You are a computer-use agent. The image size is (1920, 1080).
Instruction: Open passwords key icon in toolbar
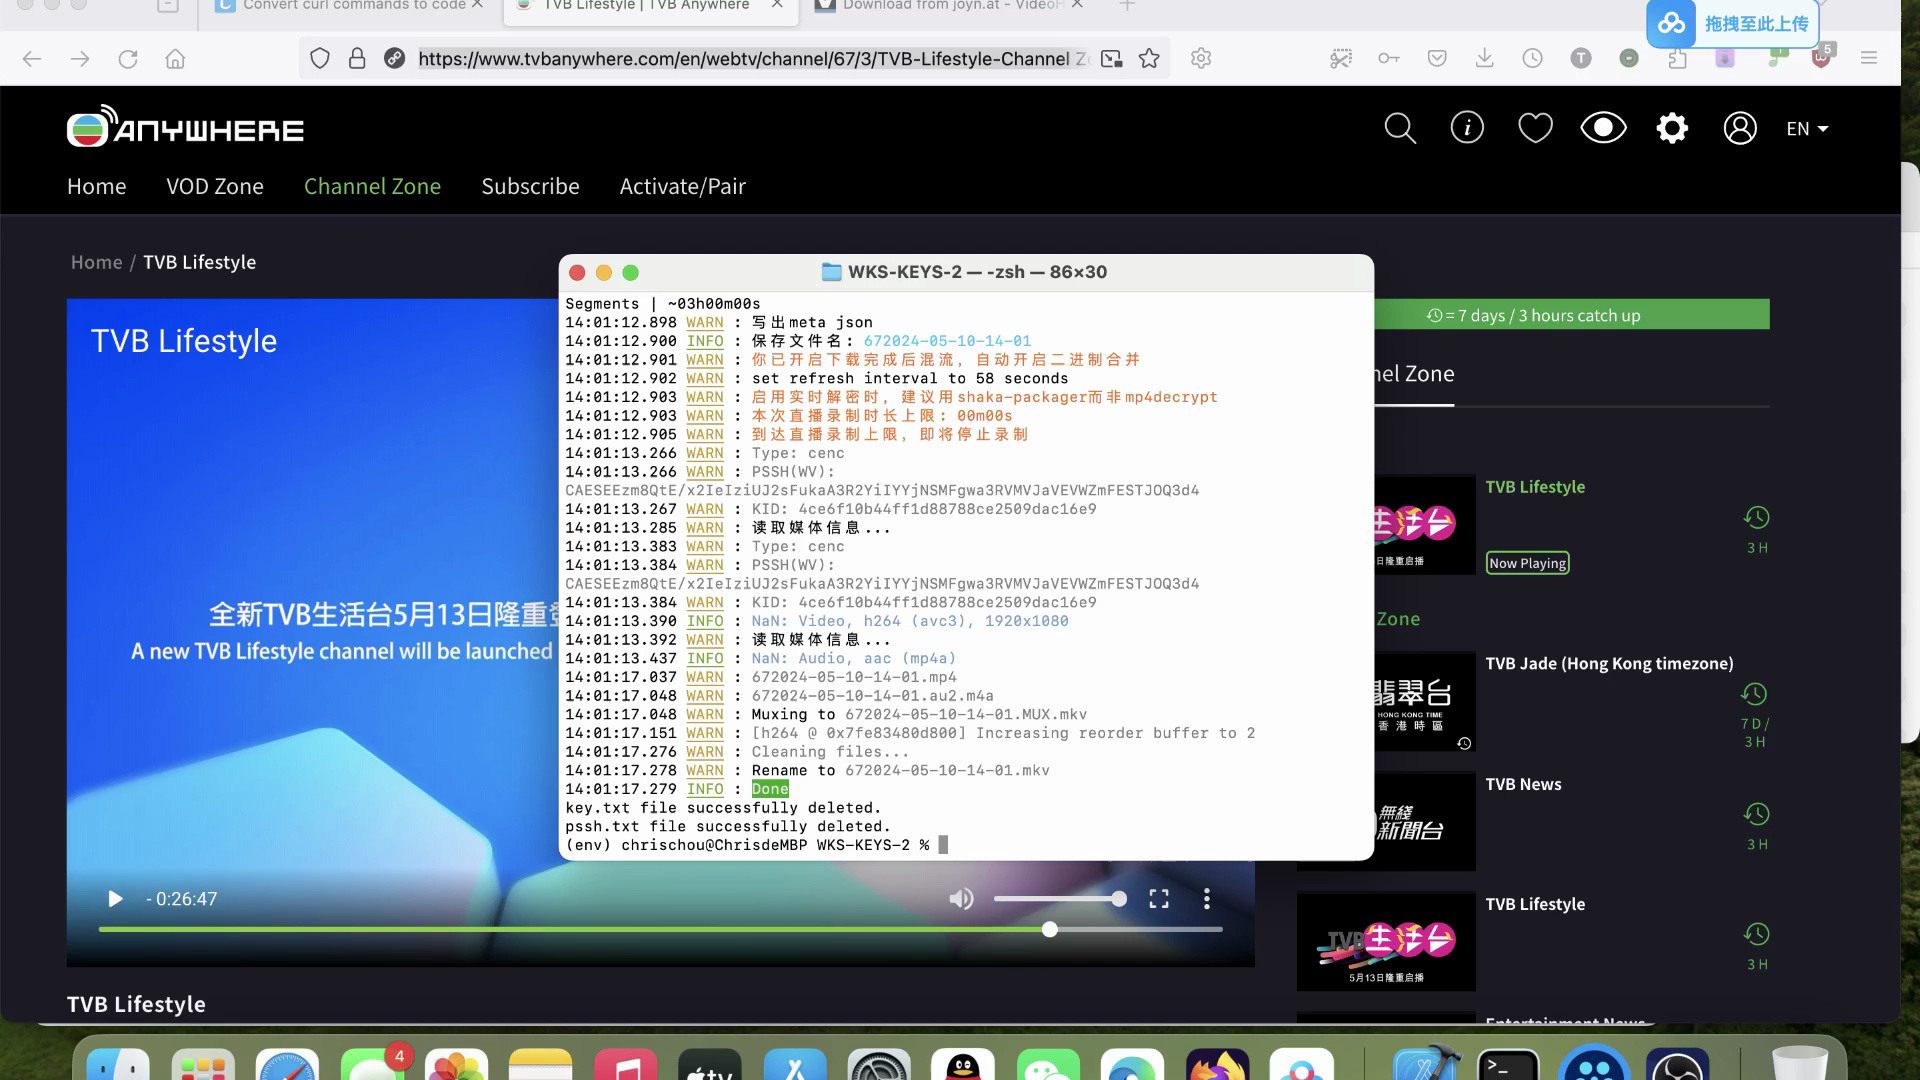(x=1389, y=59)
